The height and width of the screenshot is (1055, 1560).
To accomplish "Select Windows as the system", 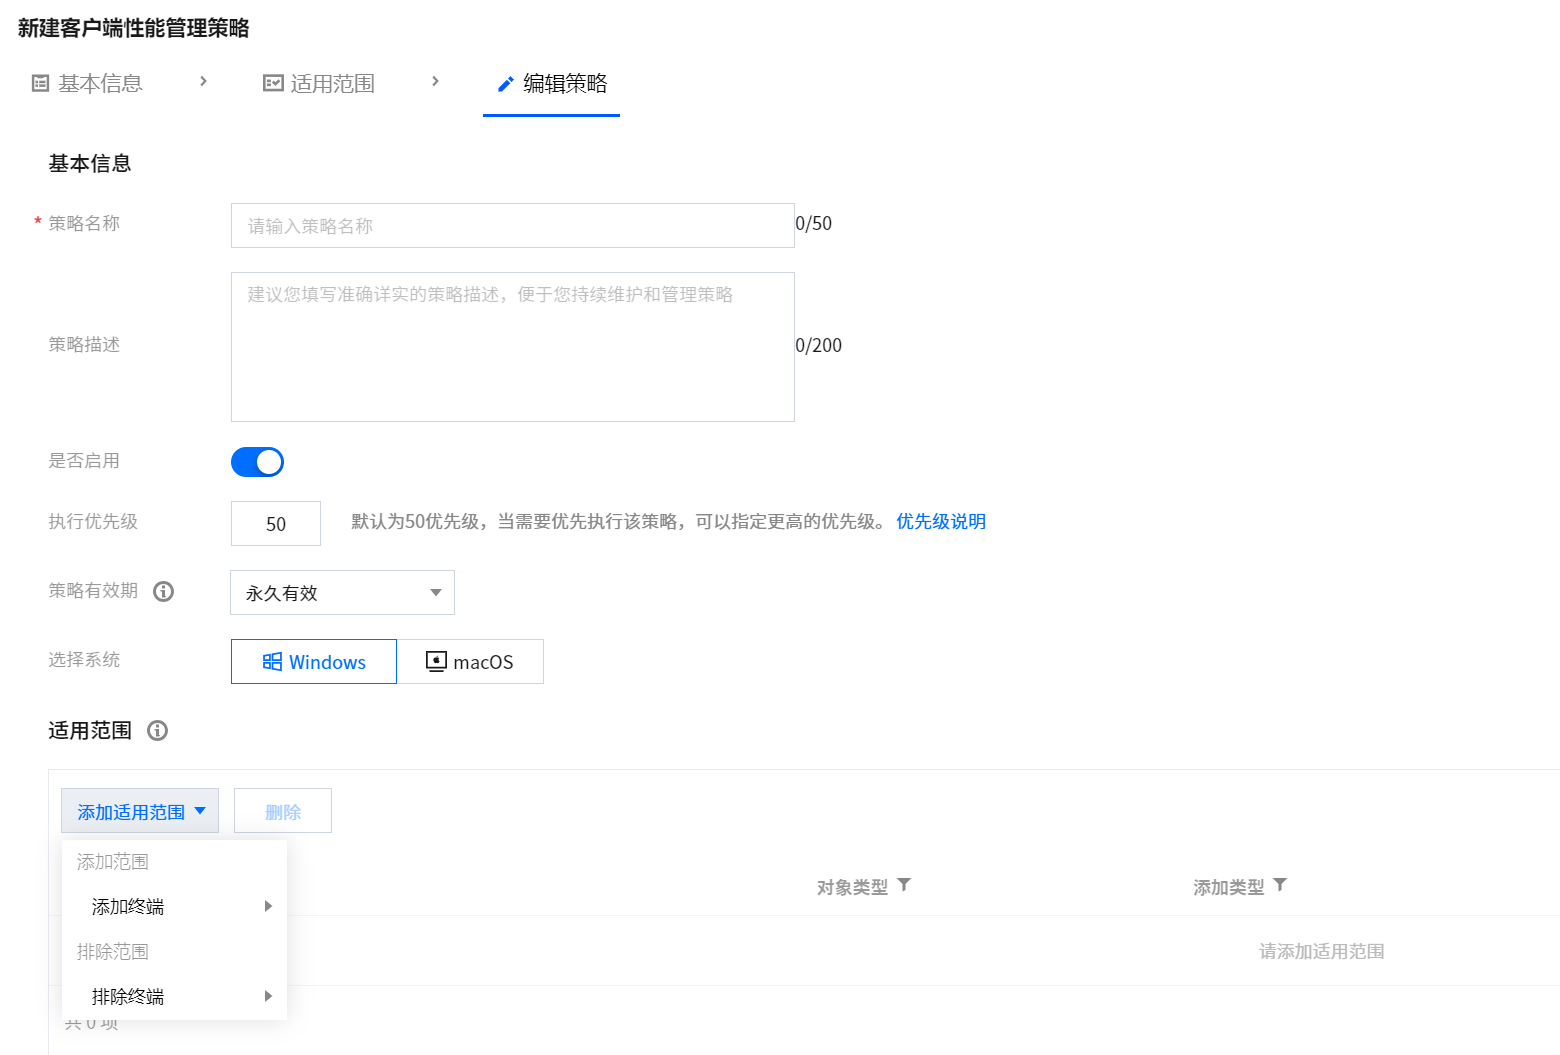I will [314, 661].
